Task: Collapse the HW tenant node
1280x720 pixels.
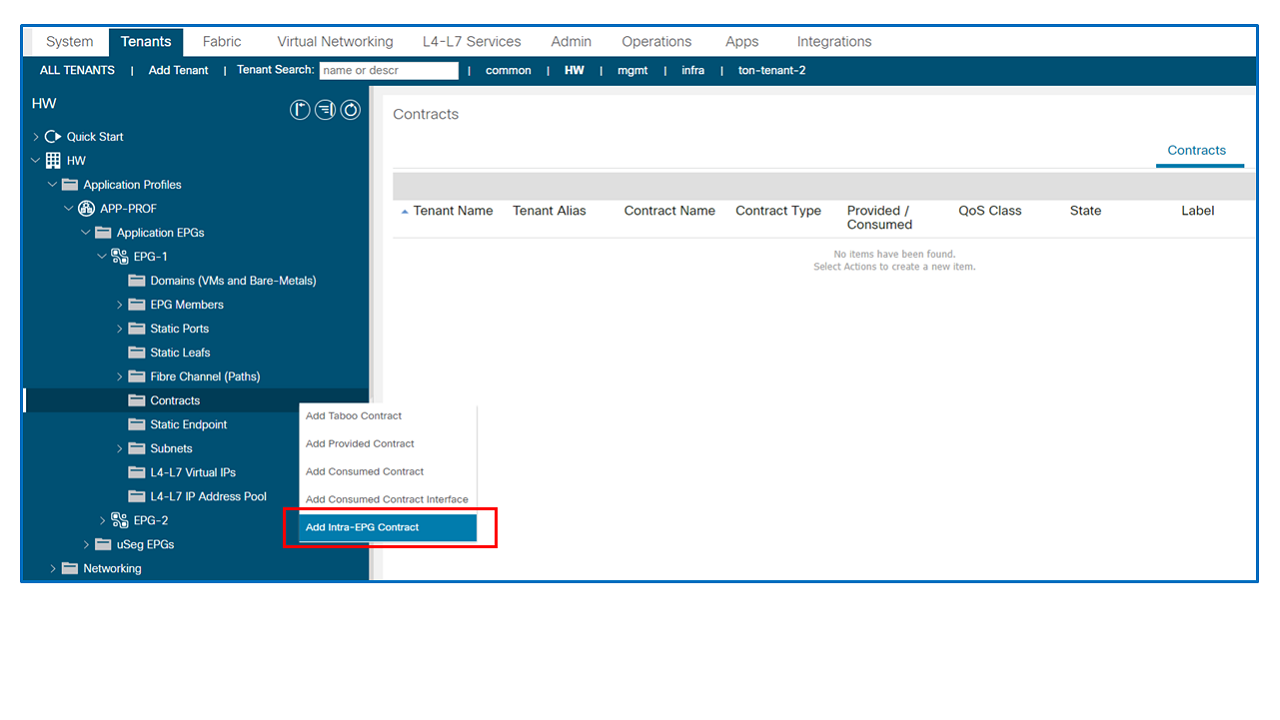Action: (36, 160)
